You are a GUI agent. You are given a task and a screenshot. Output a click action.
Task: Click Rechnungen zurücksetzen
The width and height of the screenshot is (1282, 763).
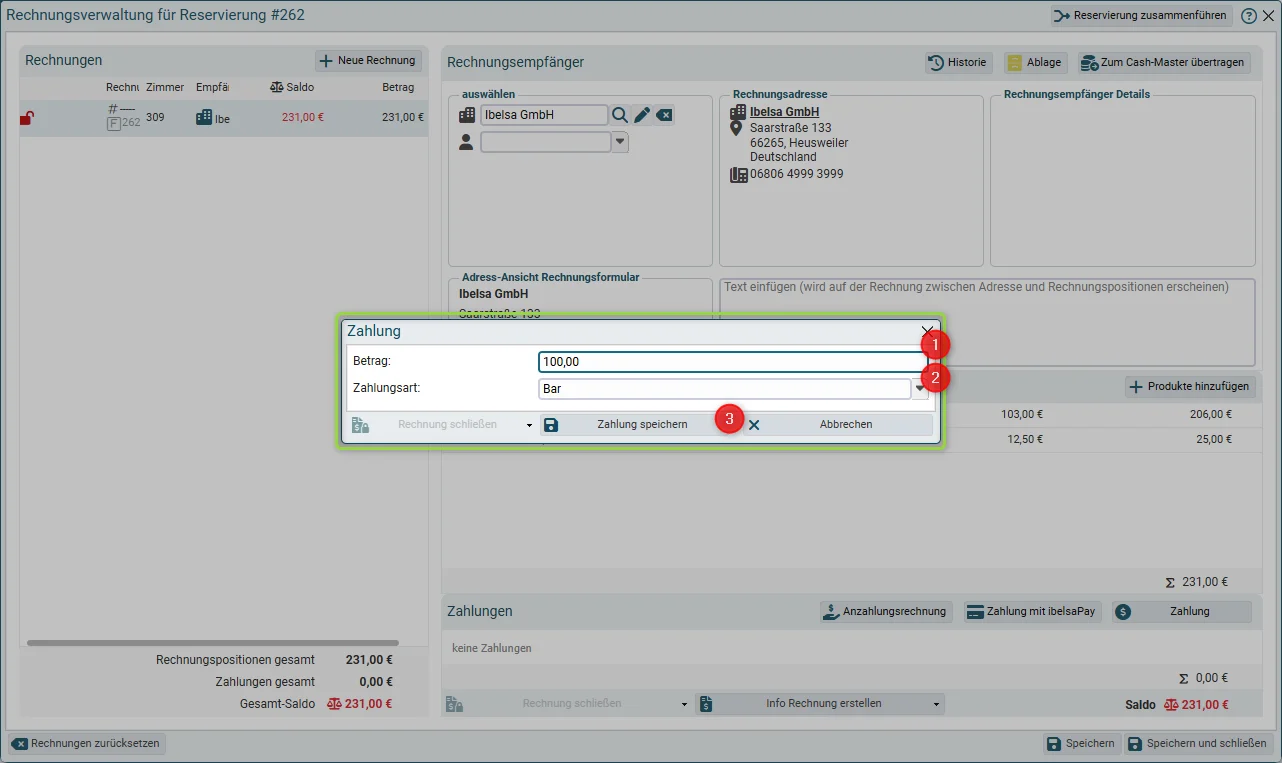tap(87, 744)
